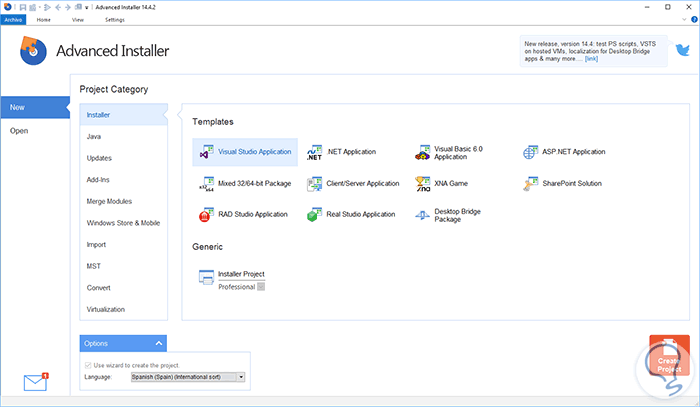Click the blue help question mark icon
The width and height of the screenshot is (700, 407).
[x=694, y=20]
